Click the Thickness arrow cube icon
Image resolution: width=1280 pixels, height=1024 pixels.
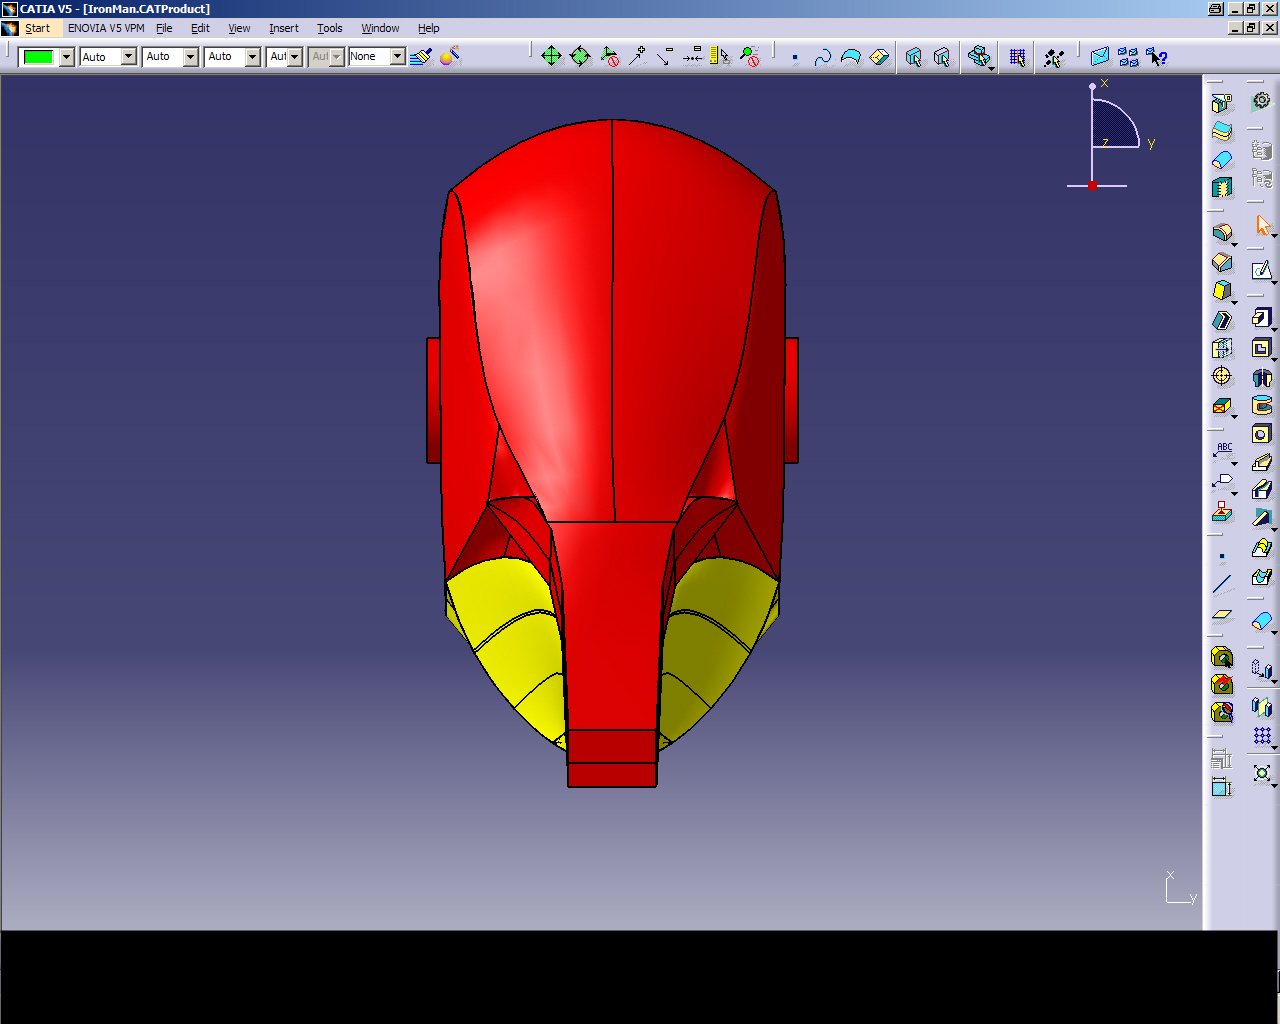(1221, 348)
